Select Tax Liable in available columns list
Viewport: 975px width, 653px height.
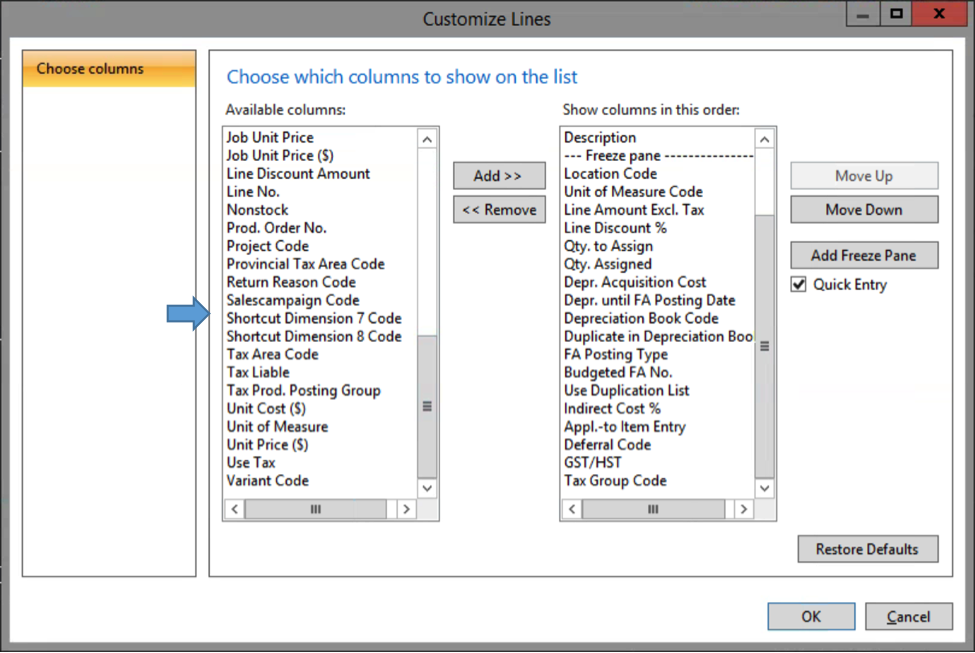click(258, 373)
